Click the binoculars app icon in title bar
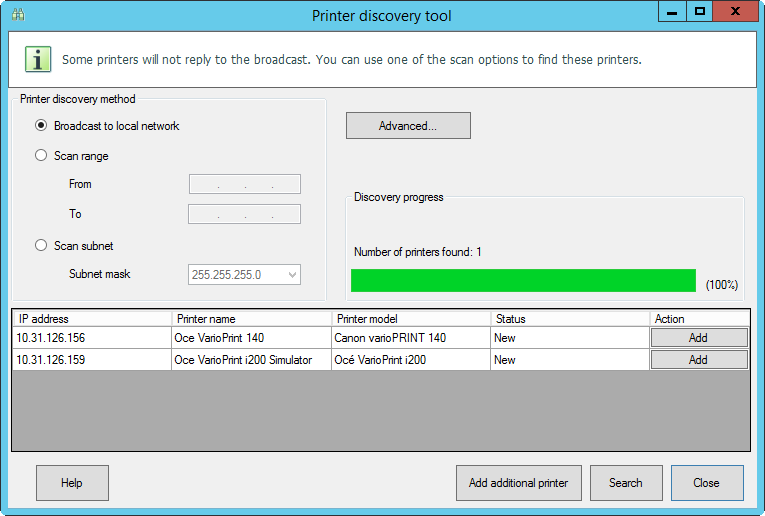765x516 pixels. tap(18, 15)
